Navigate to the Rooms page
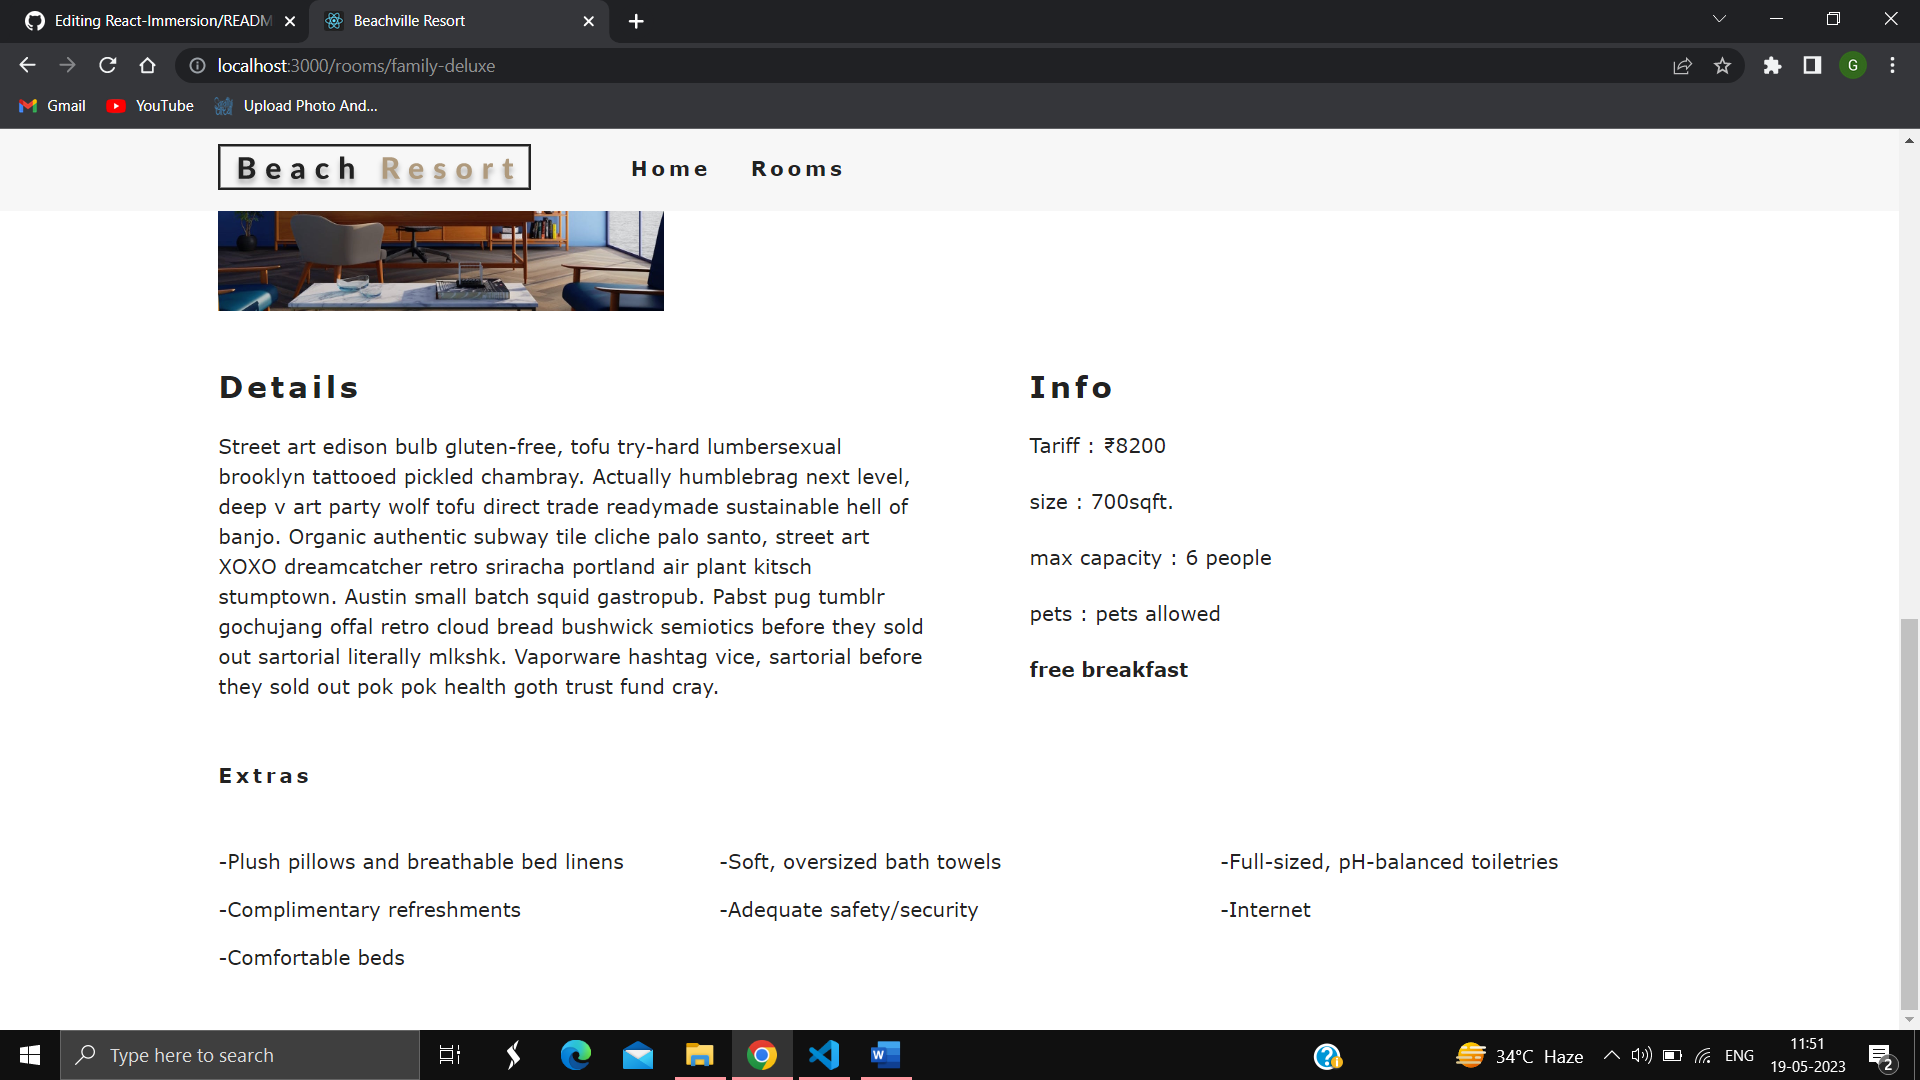Viewport: 1920px width, 1080px height. (797, 168)
